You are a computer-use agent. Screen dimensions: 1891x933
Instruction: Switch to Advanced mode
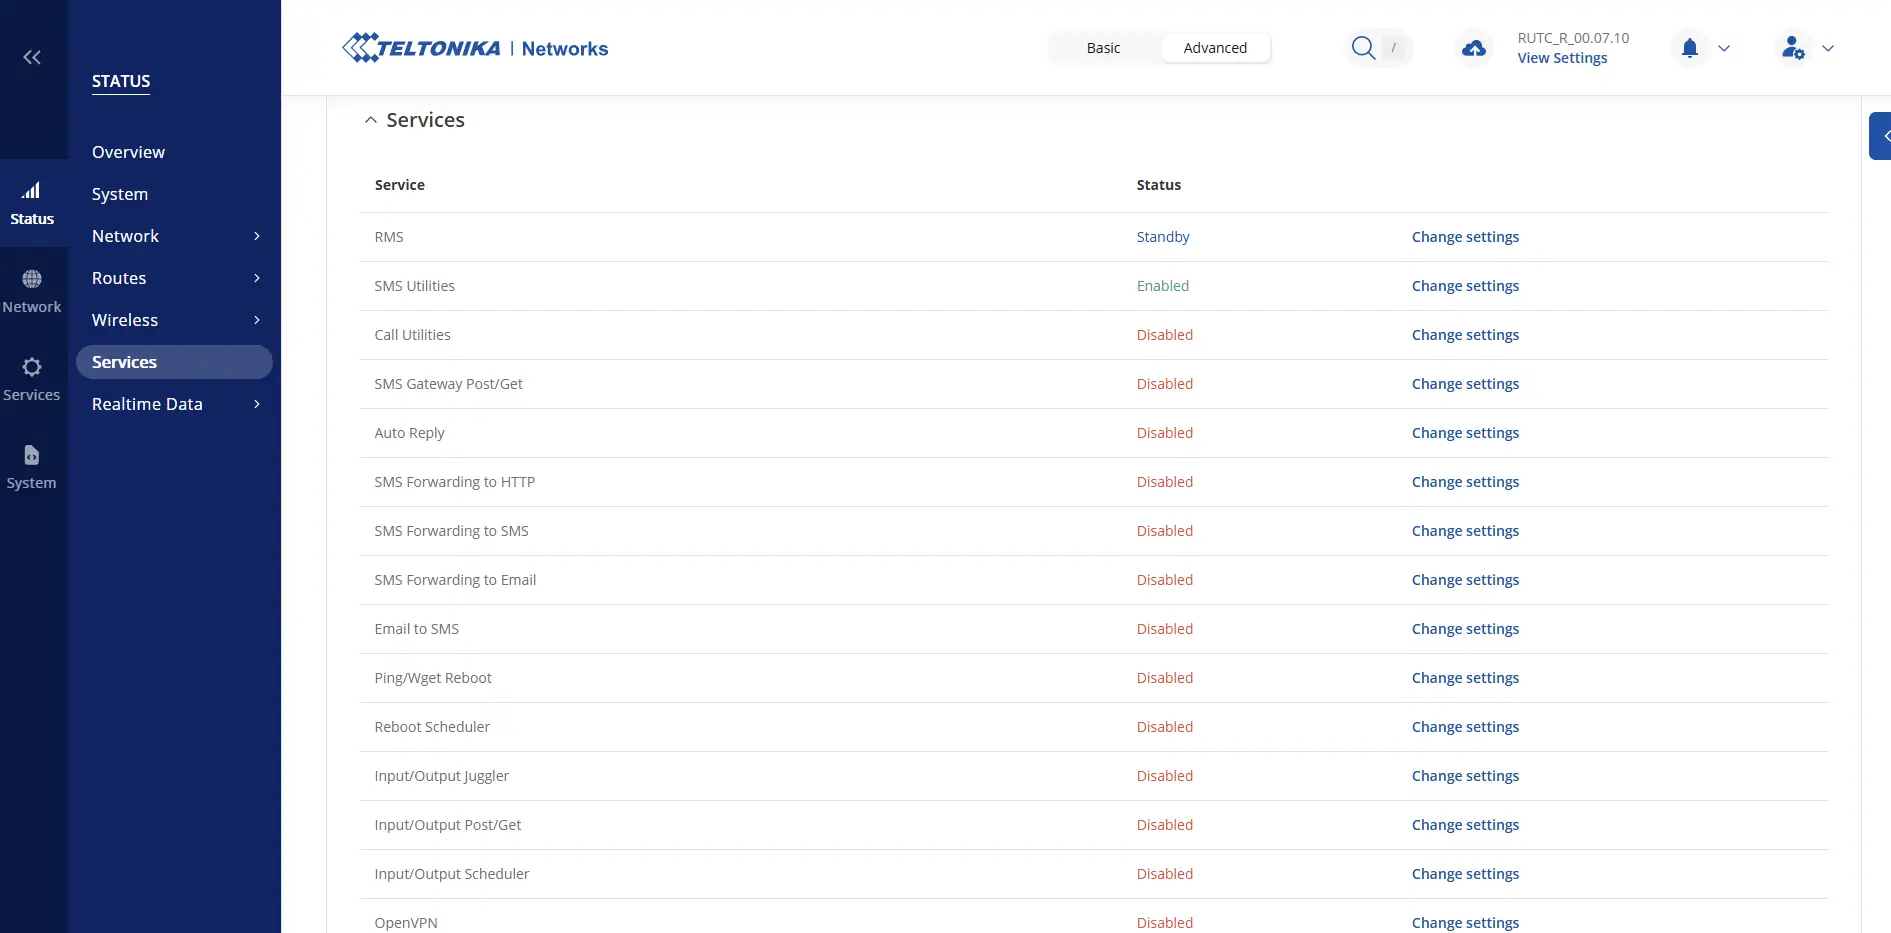[1215, 48]
